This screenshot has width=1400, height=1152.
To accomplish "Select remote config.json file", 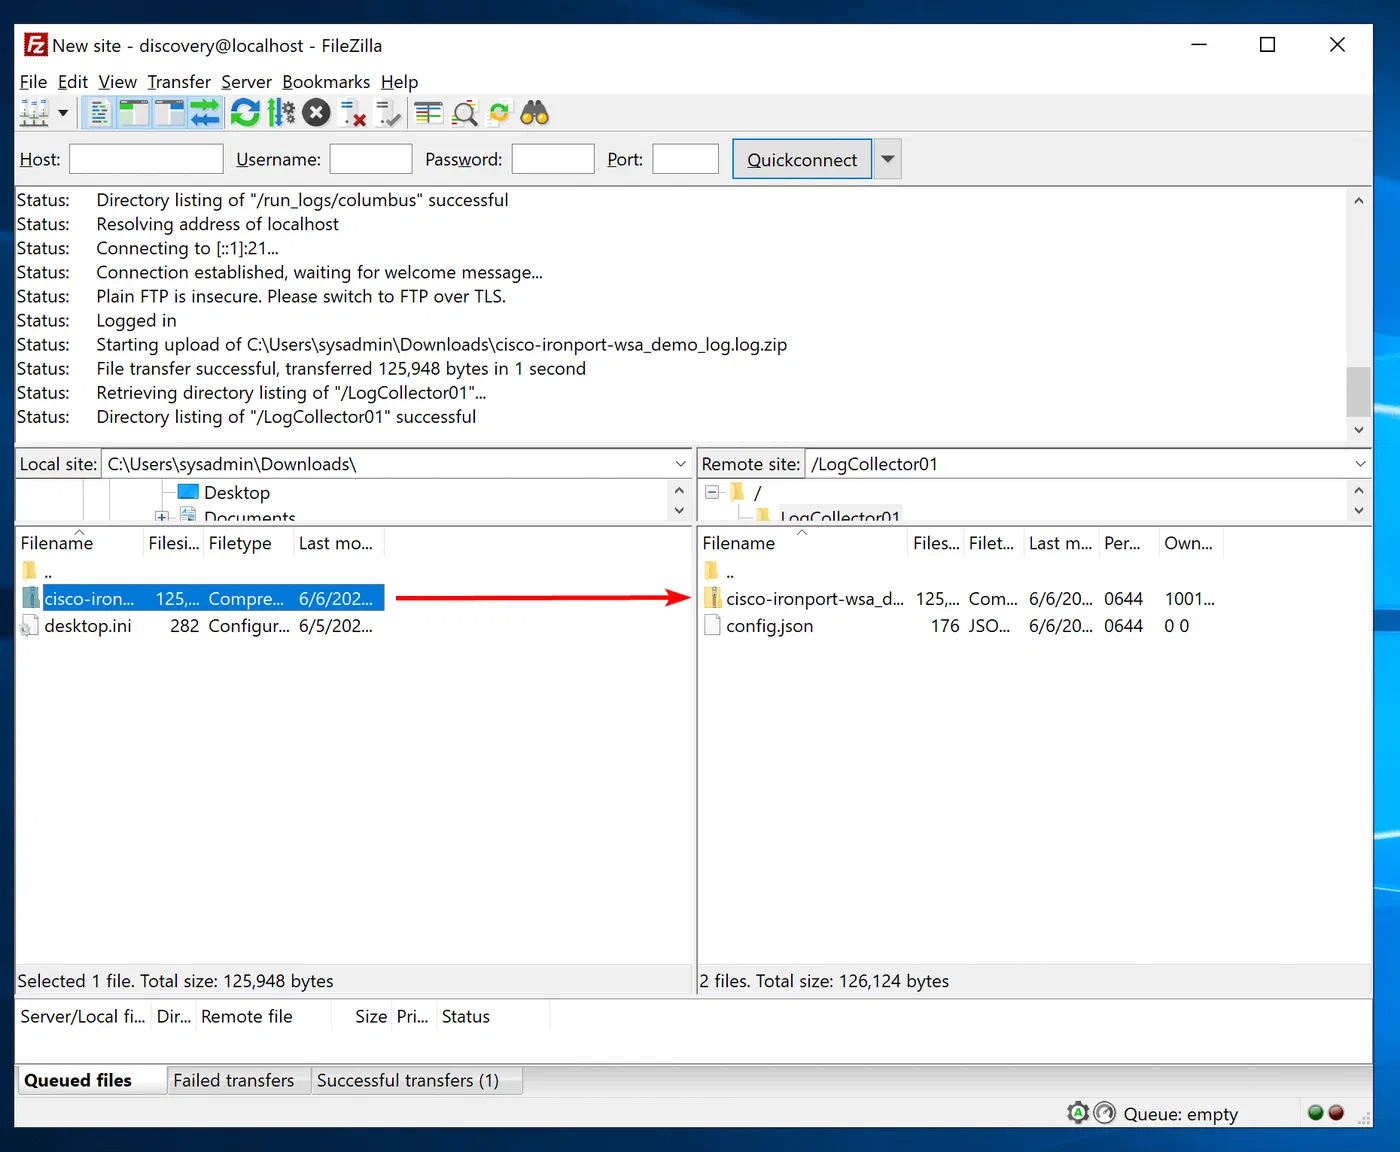I will 960,625.
